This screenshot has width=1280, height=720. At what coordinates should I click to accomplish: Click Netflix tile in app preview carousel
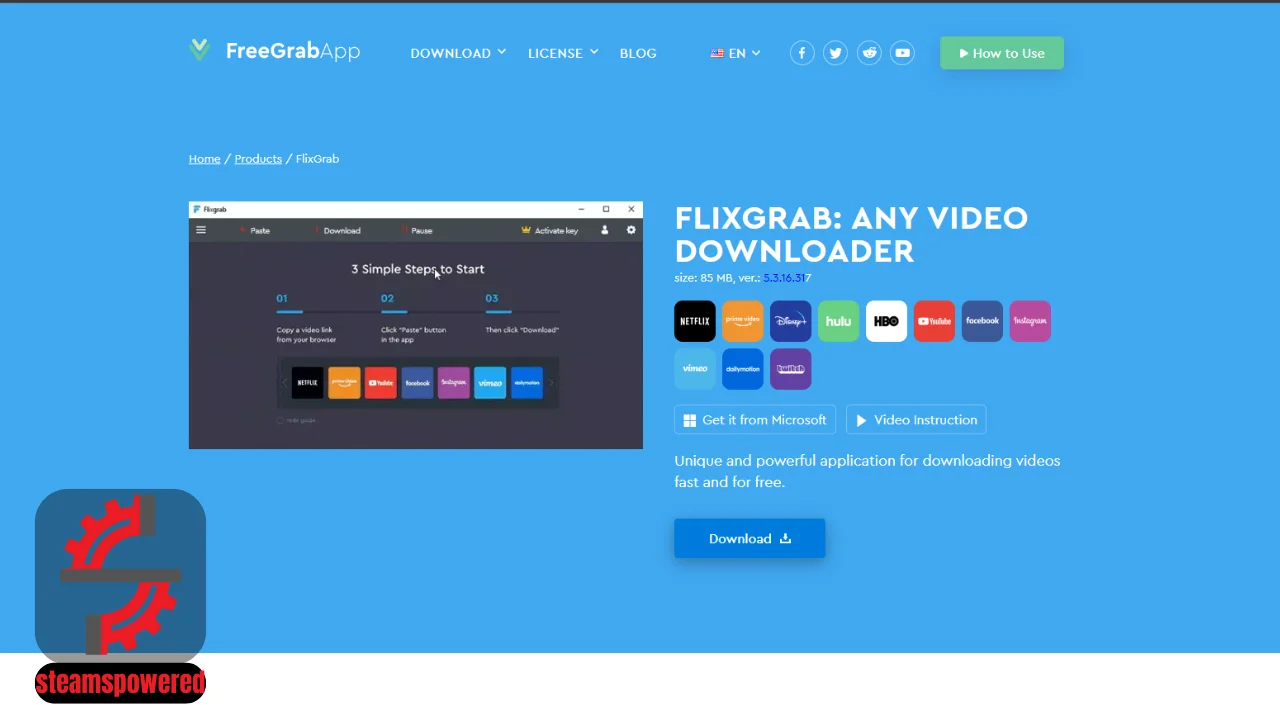point(308,383)
